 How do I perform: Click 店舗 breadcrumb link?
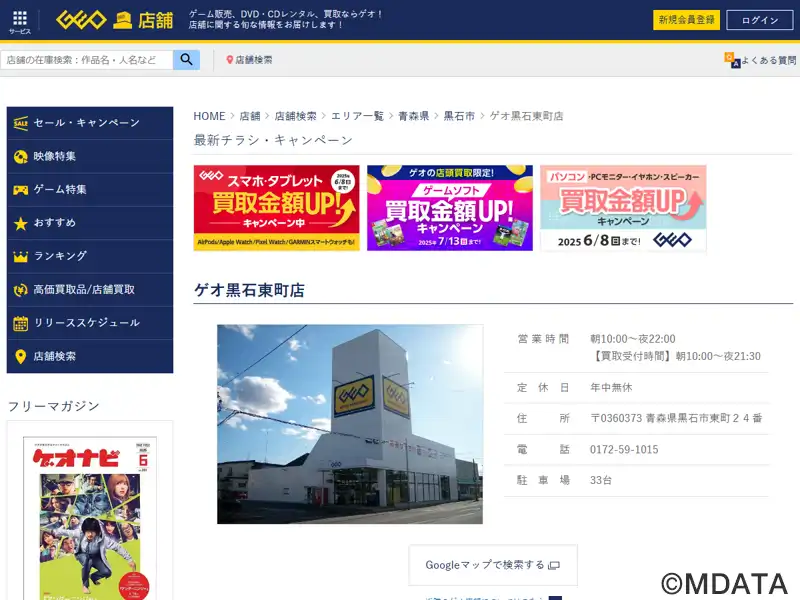[x=250, y=116]
